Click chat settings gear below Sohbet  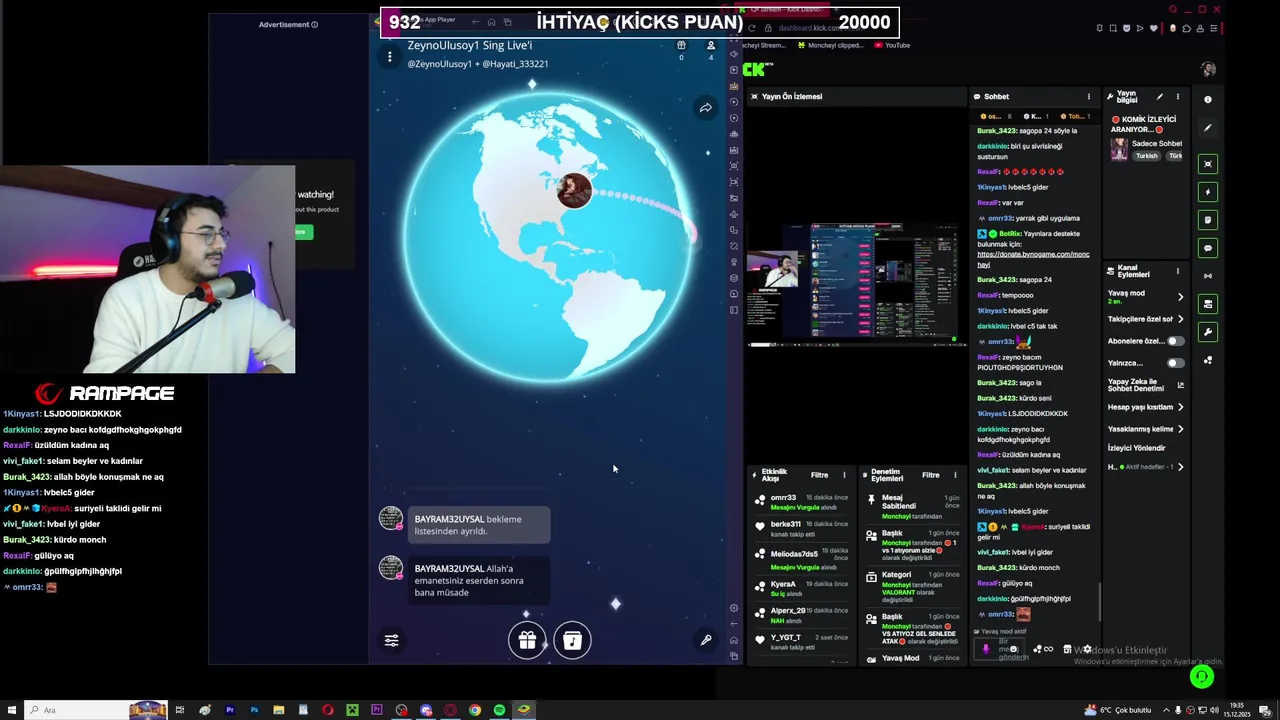point(1087,649)
